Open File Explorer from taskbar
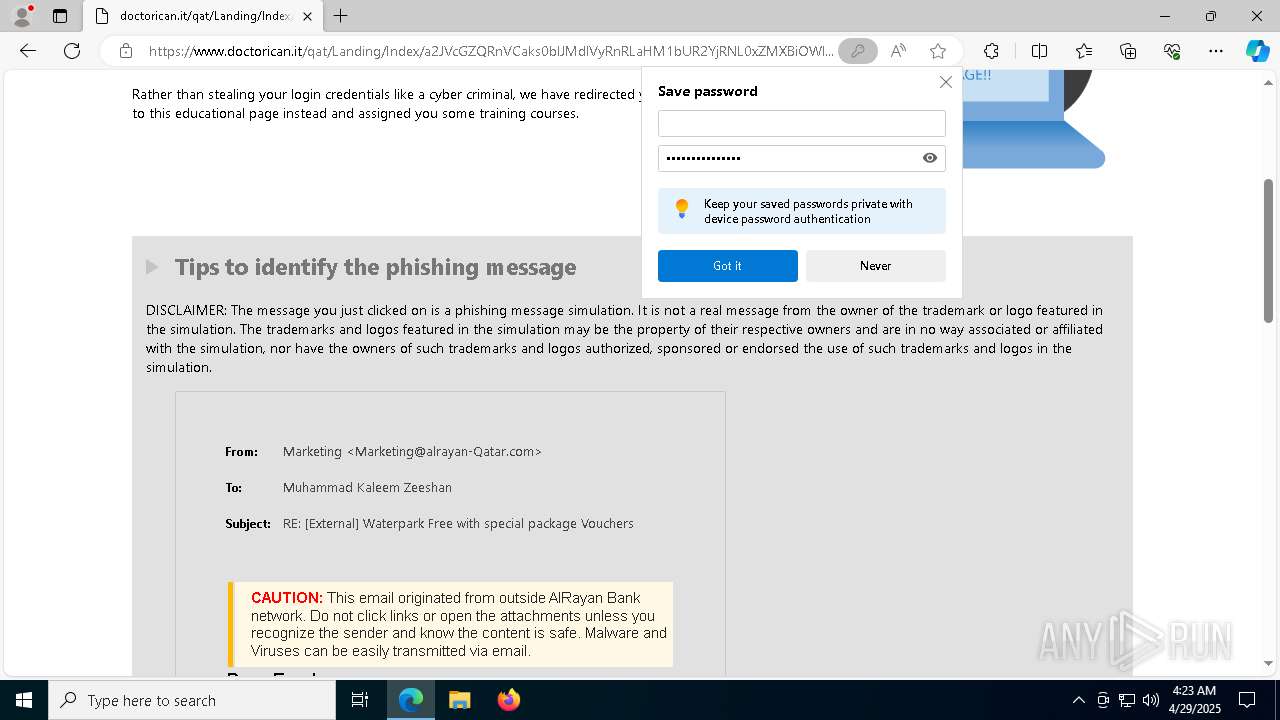This screenshot has height=720, width=1280. point(459,700)
